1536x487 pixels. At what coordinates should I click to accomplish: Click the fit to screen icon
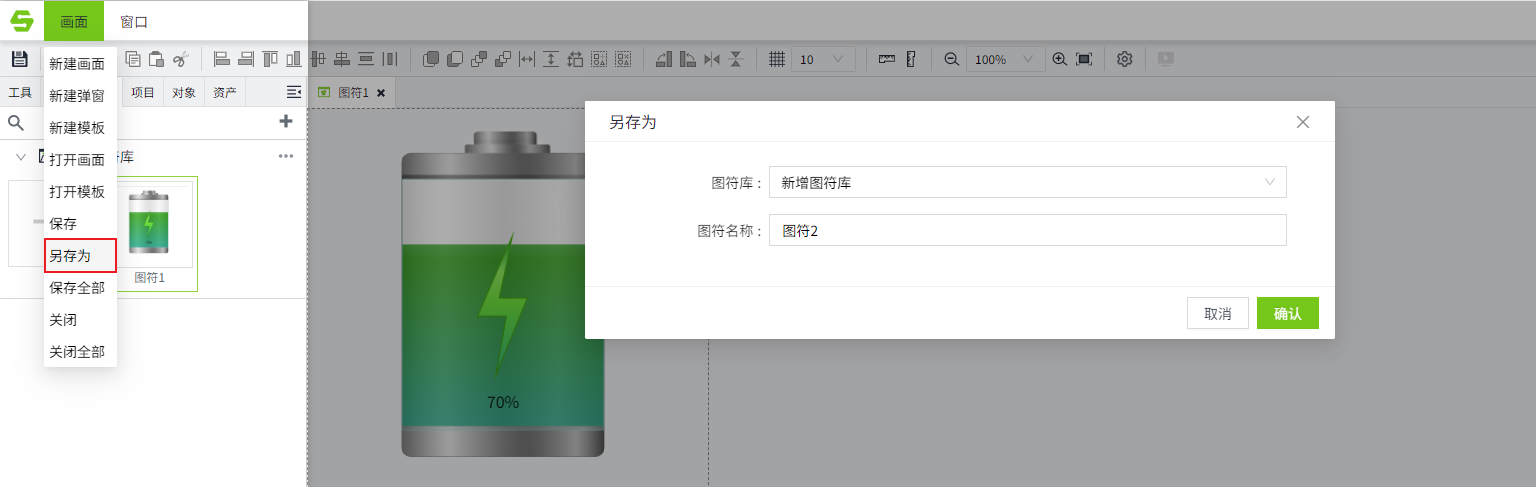click(x=1084, y=59)
